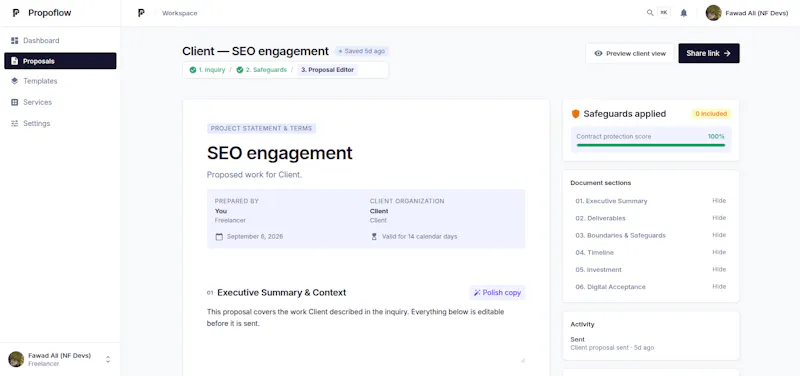Hide the Digital Acceptance section

(719, 287)
